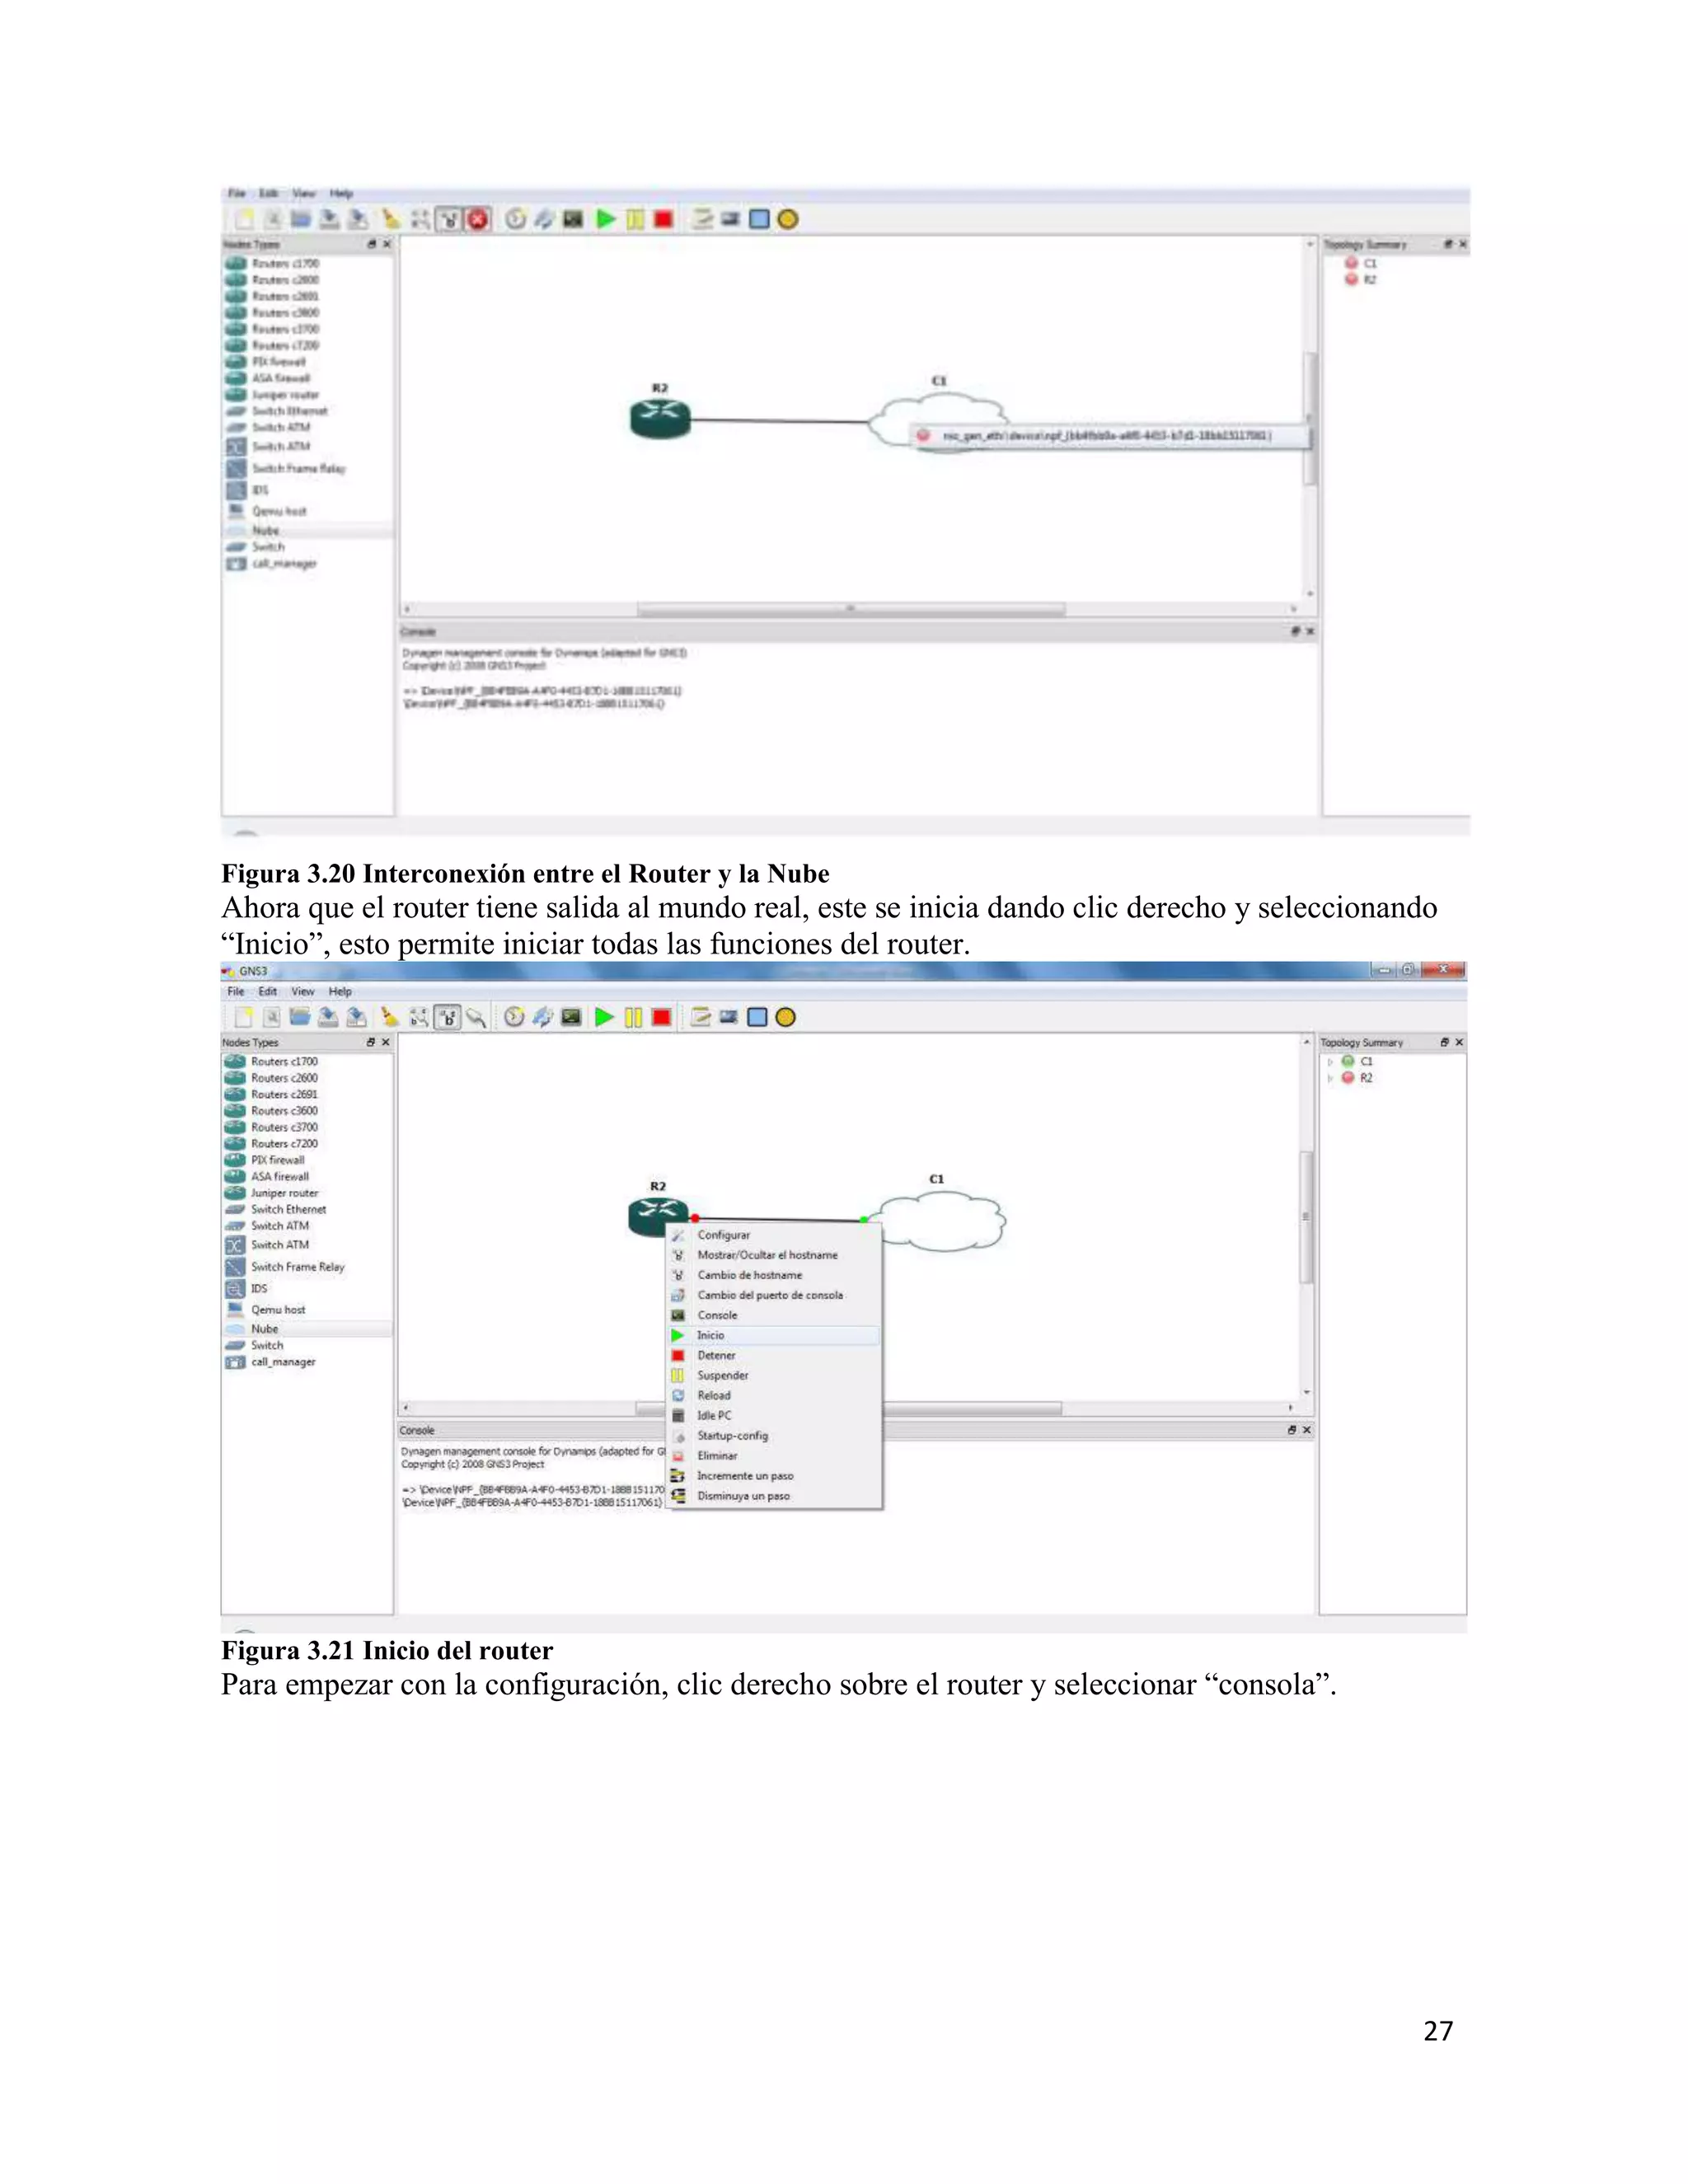The height and width of the screenshot is (2184, 1688).
Task: Choose Mostrar/Ocultar el hostname in context menu
Action: tap(775, 1255)
